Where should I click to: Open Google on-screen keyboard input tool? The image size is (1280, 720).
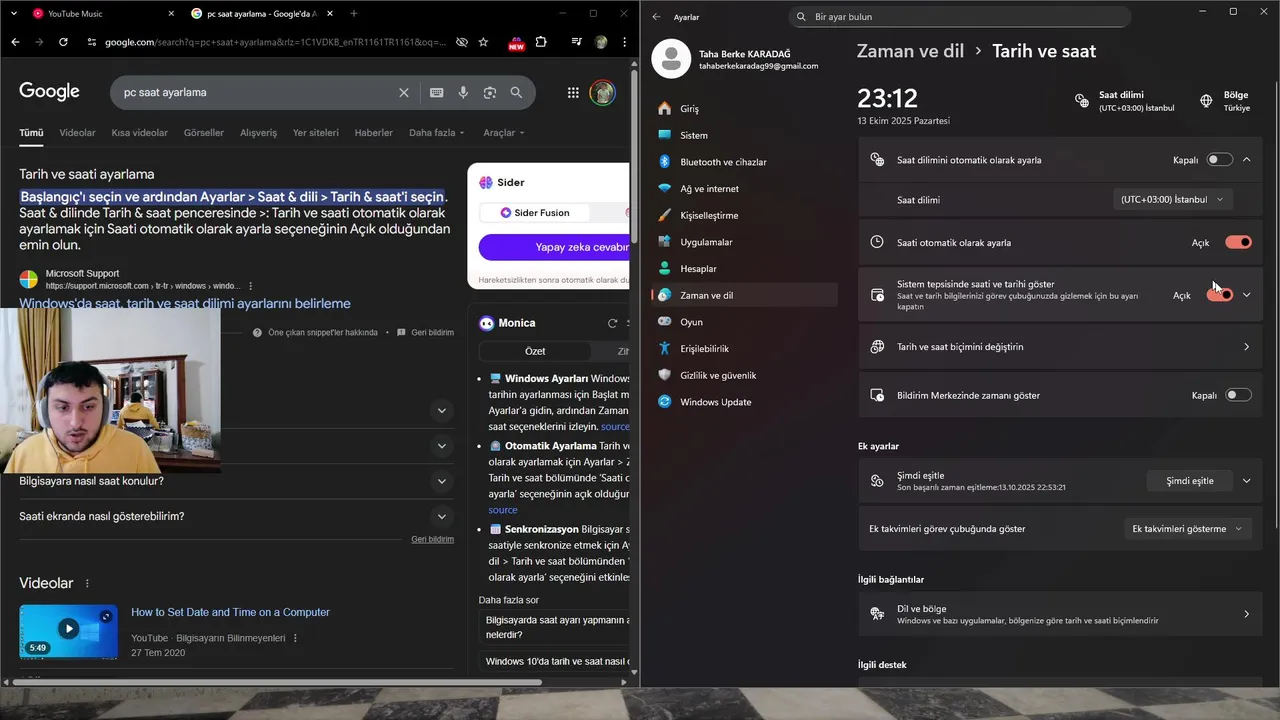[x=437, y=92]
